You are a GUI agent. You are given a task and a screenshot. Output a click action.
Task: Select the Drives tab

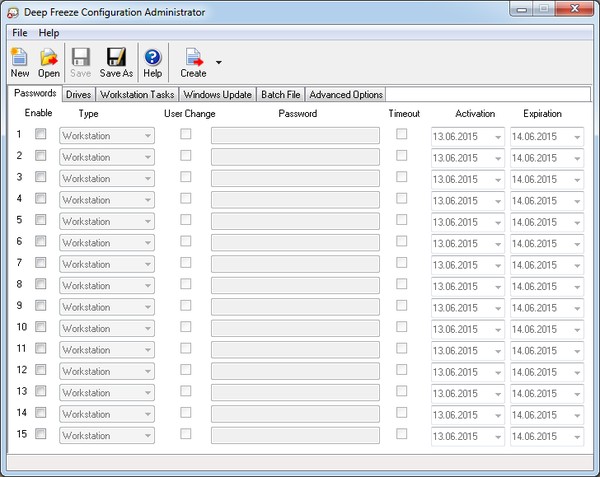[78, 95]
